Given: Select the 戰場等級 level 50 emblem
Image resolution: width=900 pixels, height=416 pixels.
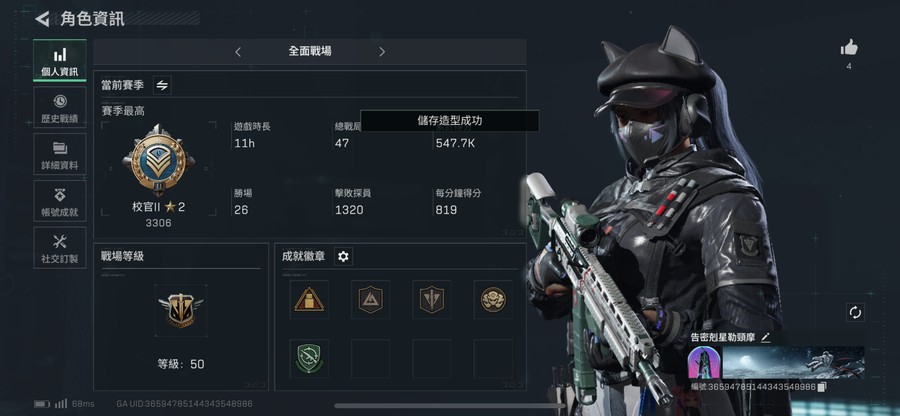Looking at the screenshot, I should coord(181,310).
